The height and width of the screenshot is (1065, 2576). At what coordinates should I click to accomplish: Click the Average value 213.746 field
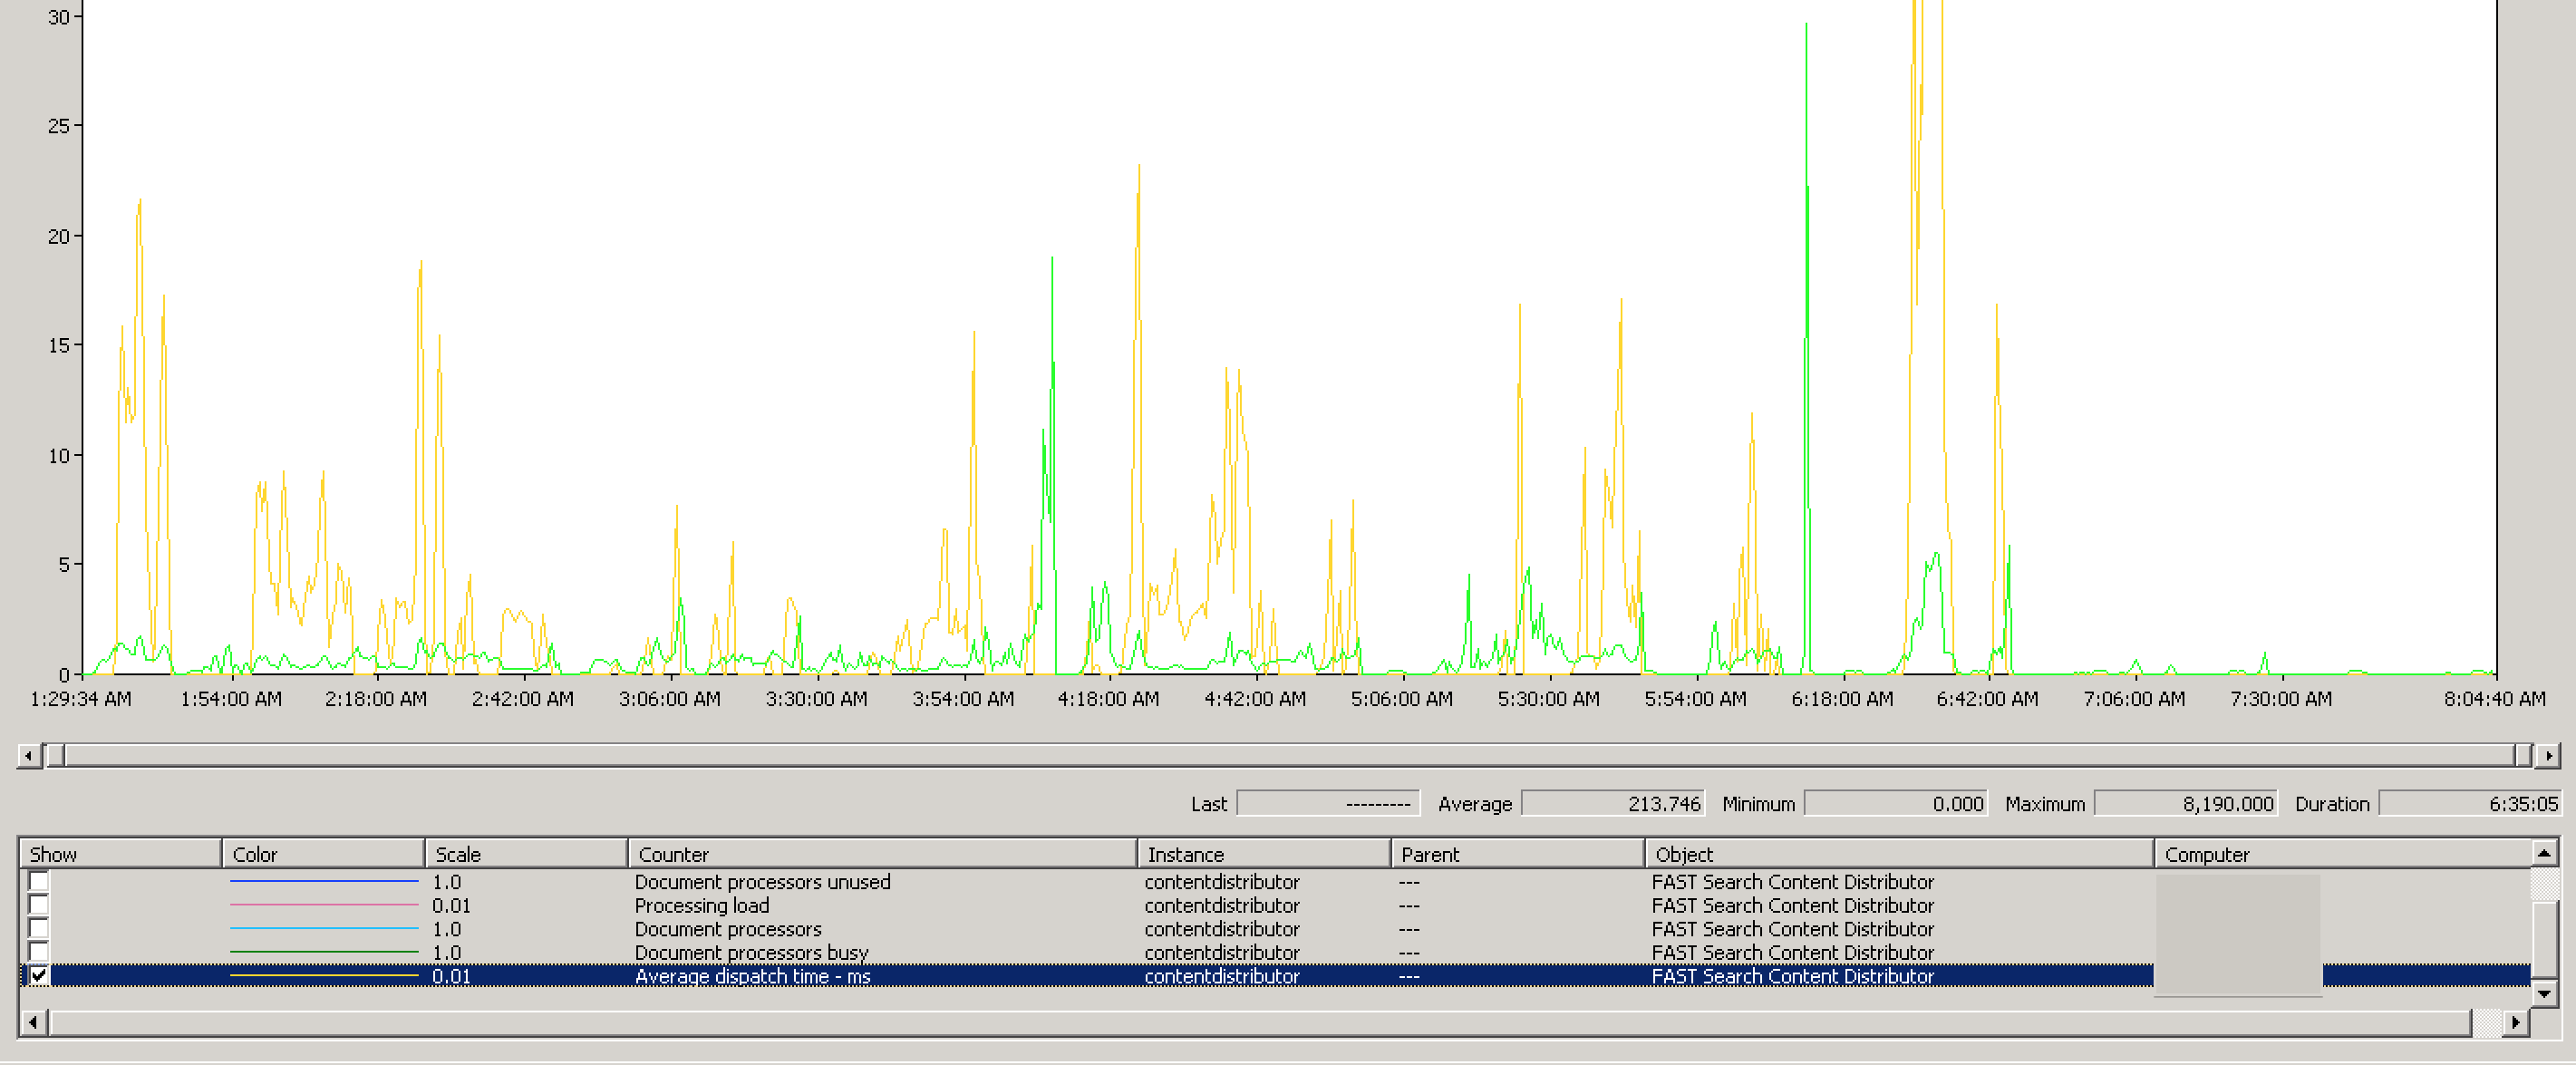(1612, 803)
